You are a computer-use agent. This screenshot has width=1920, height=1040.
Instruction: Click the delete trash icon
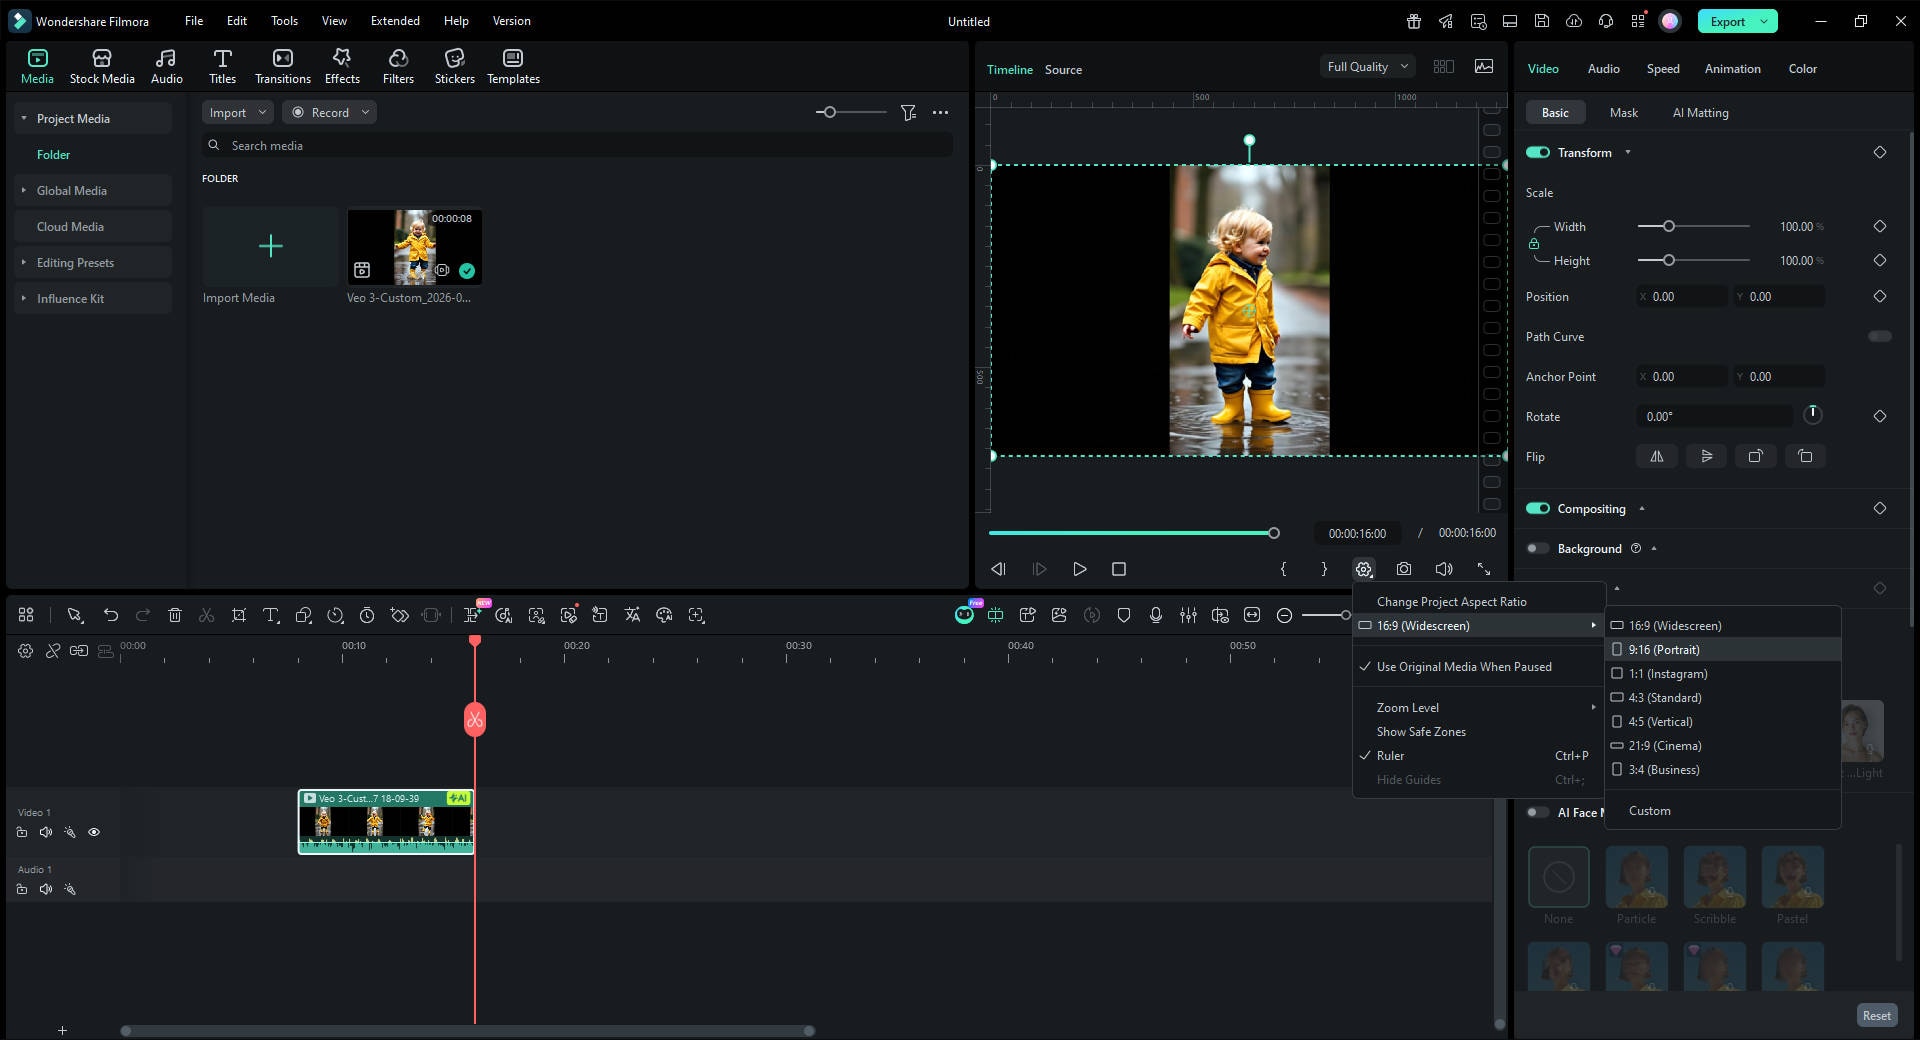[x=175, y=615]
